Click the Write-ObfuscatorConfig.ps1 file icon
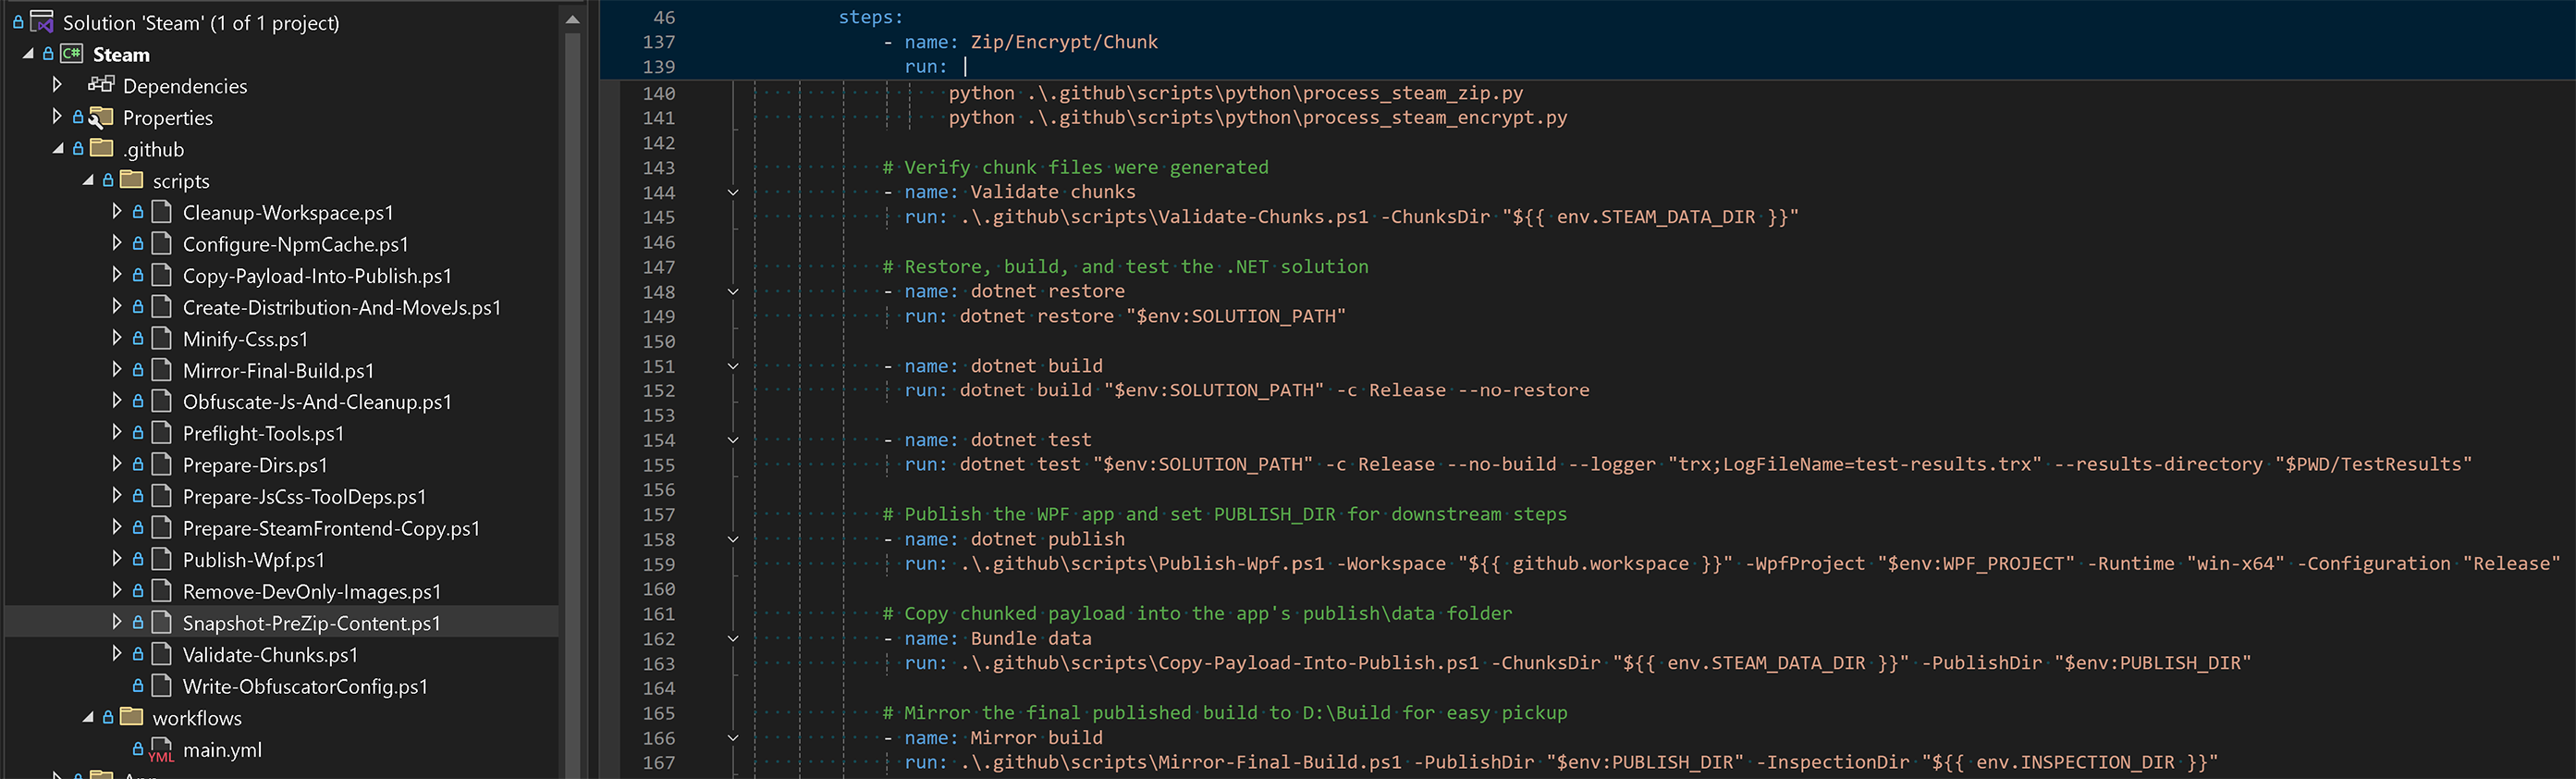Image resolution: width=2576 pixels, height=779 pixels. click(x=161, y=686)
